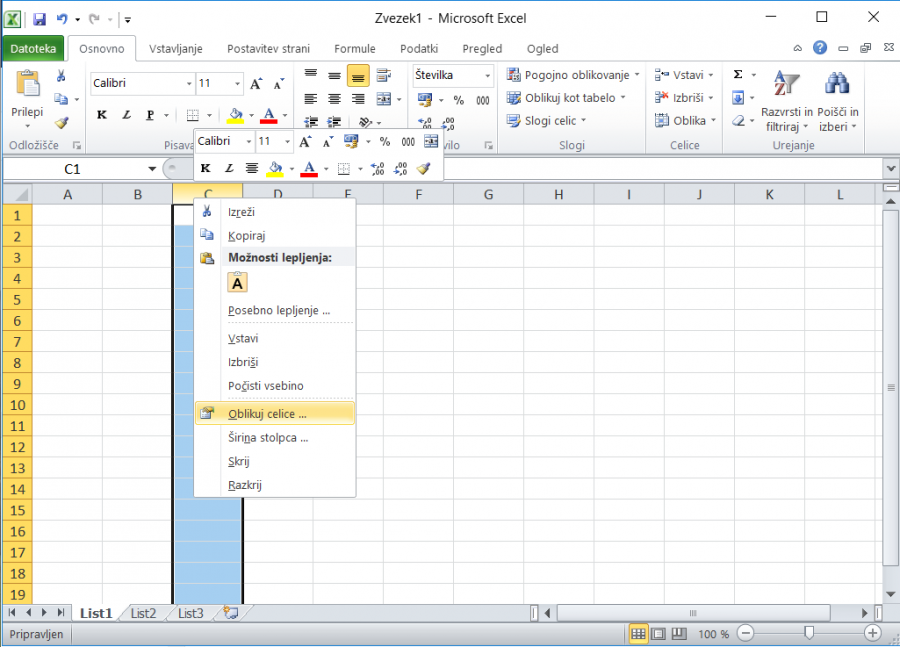The width and height of the screenshot is (900, 647).
Task: Select the List2 sheet tab
Action: (x=143, y=613)
